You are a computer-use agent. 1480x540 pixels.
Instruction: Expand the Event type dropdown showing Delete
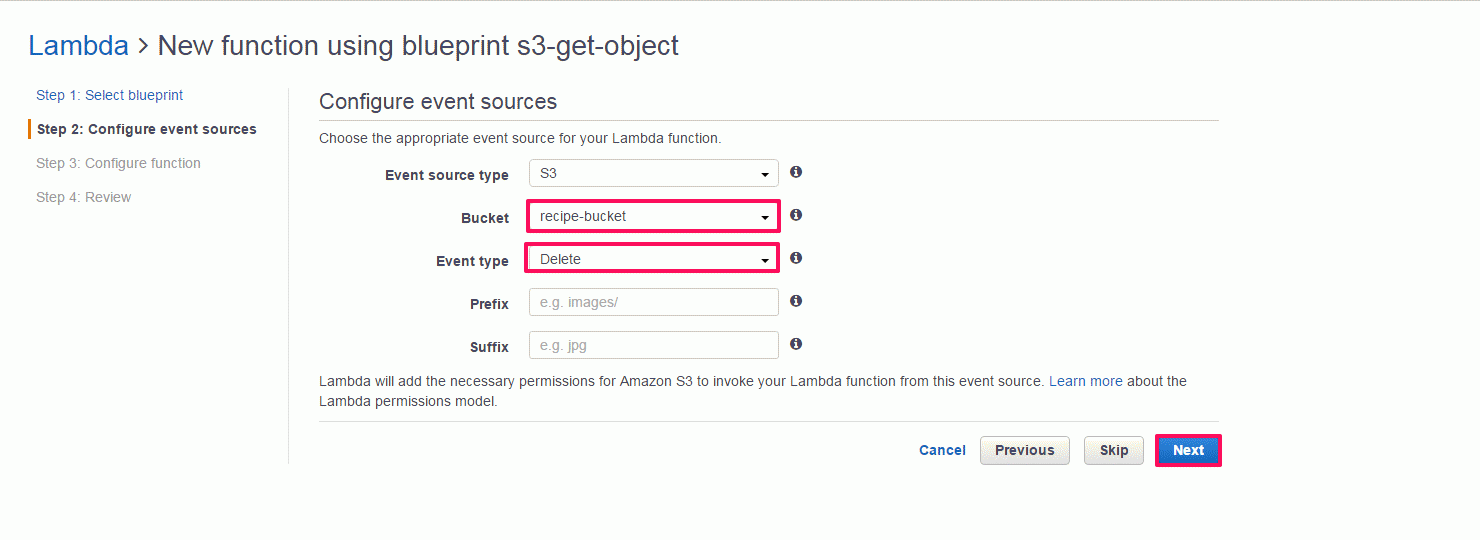click(x=653, y=259)
